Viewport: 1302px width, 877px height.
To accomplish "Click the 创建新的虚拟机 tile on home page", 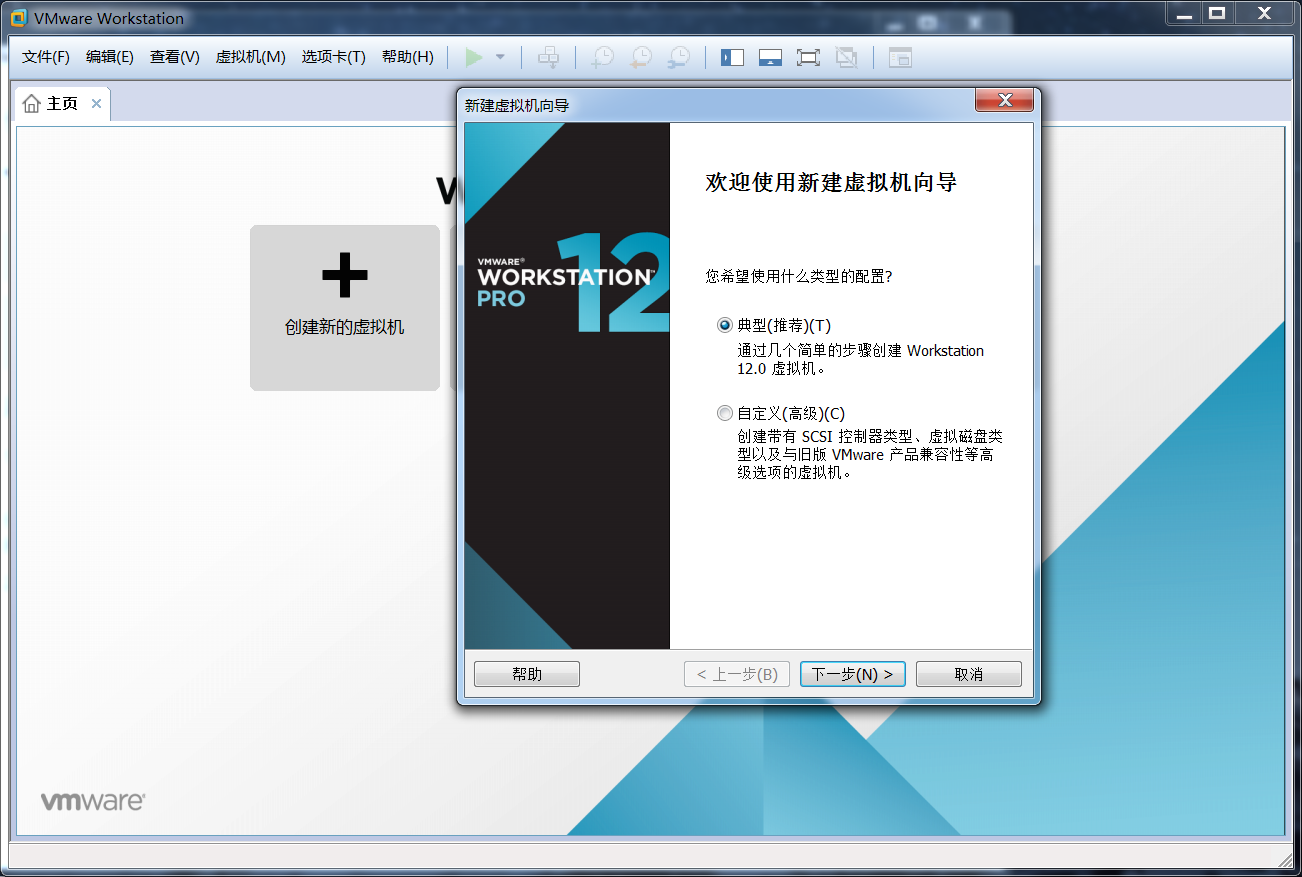I will [x=345, y=307].
